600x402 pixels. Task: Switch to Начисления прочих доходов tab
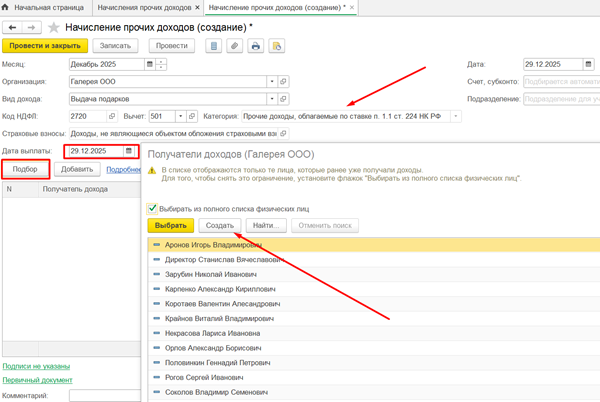144,8
